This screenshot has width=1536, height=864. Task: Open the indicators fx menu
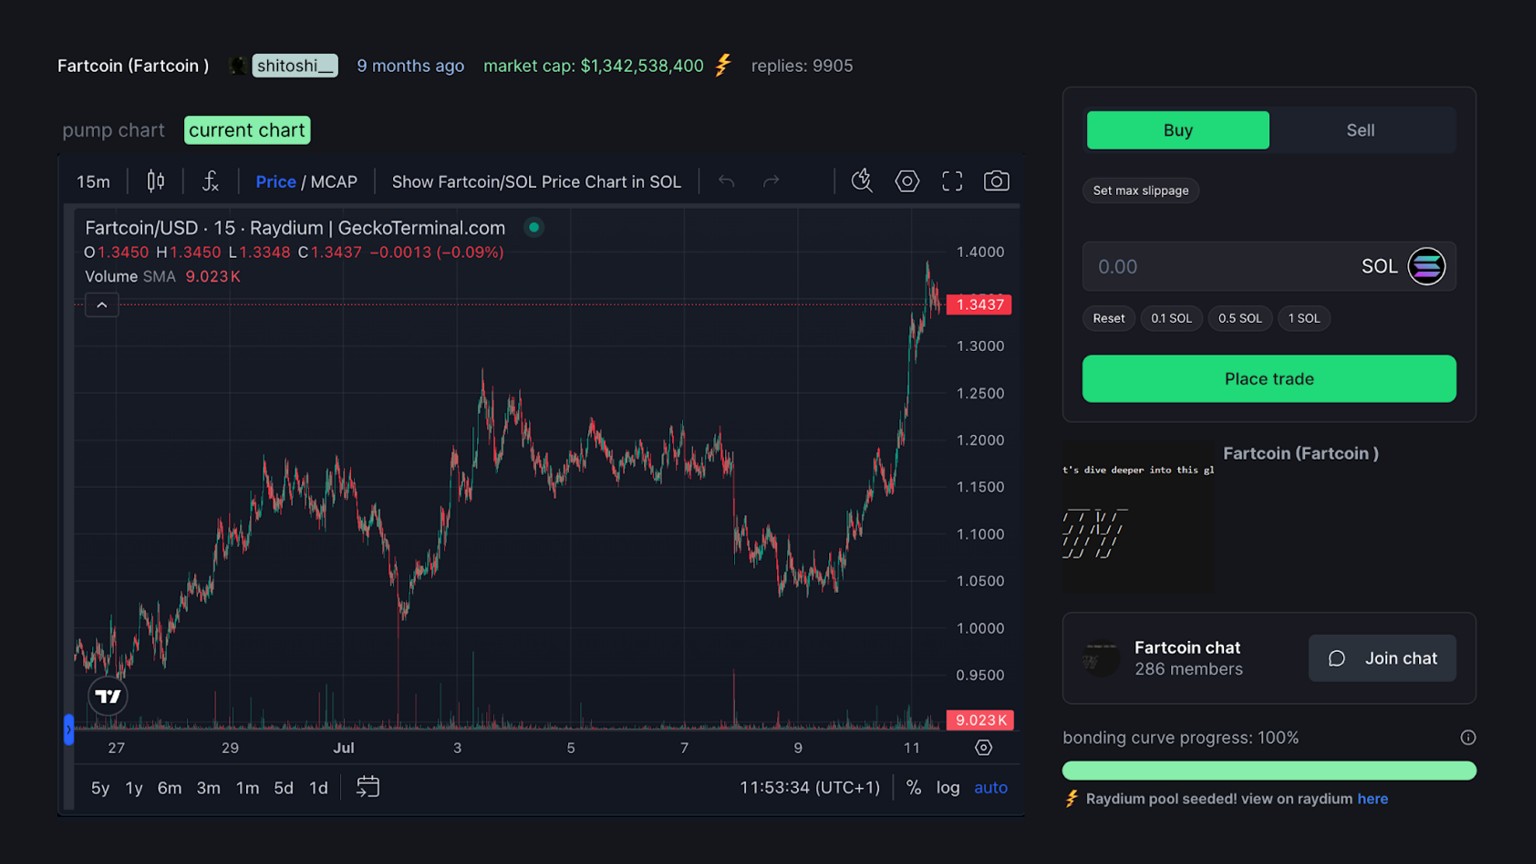click(x=210, y=181)
